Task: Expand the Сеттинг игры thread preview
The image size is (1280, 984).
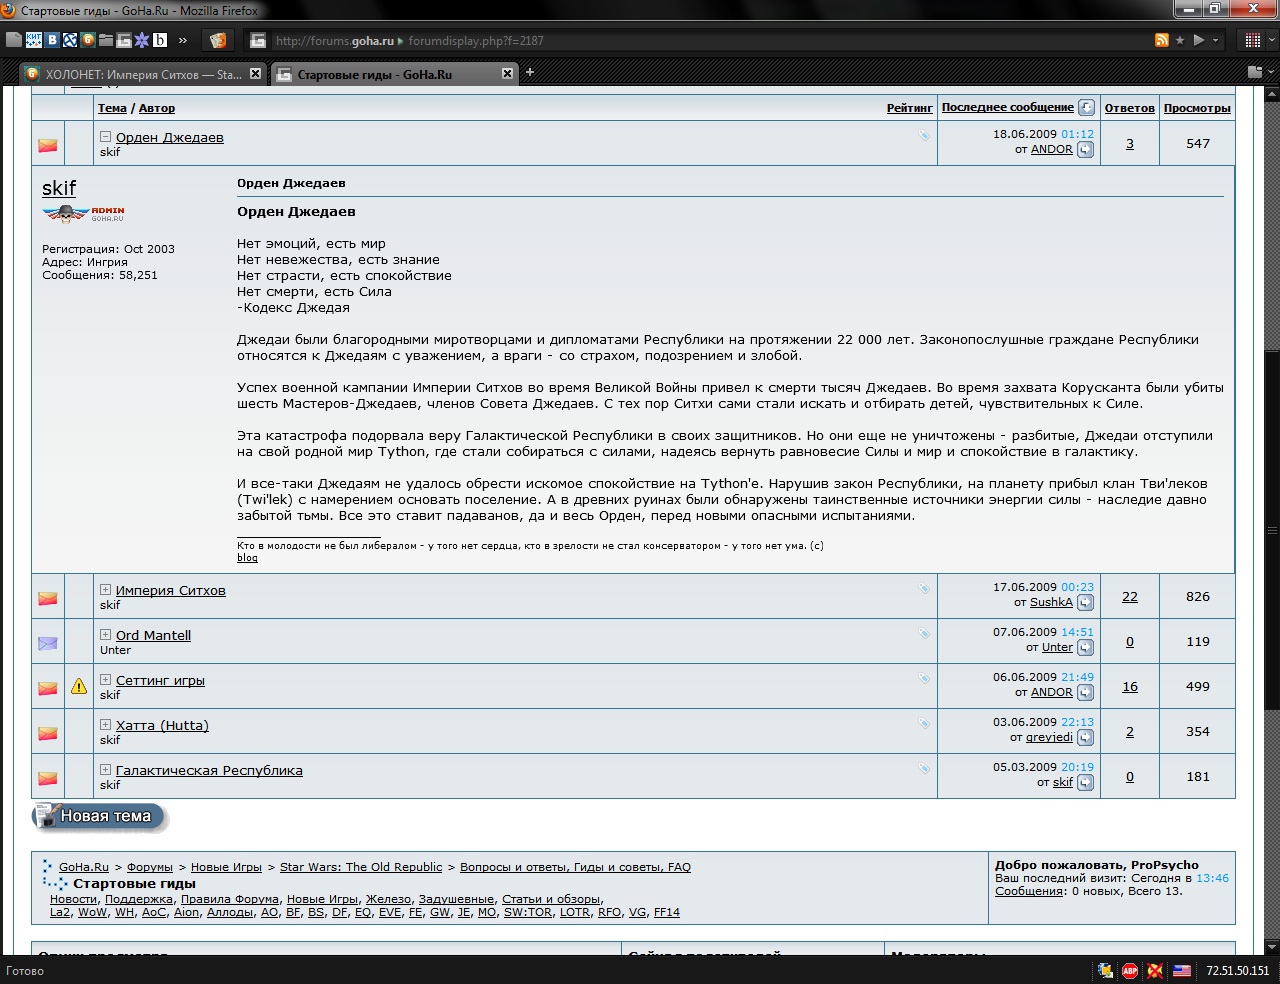Action: click(x=105, y=680)
